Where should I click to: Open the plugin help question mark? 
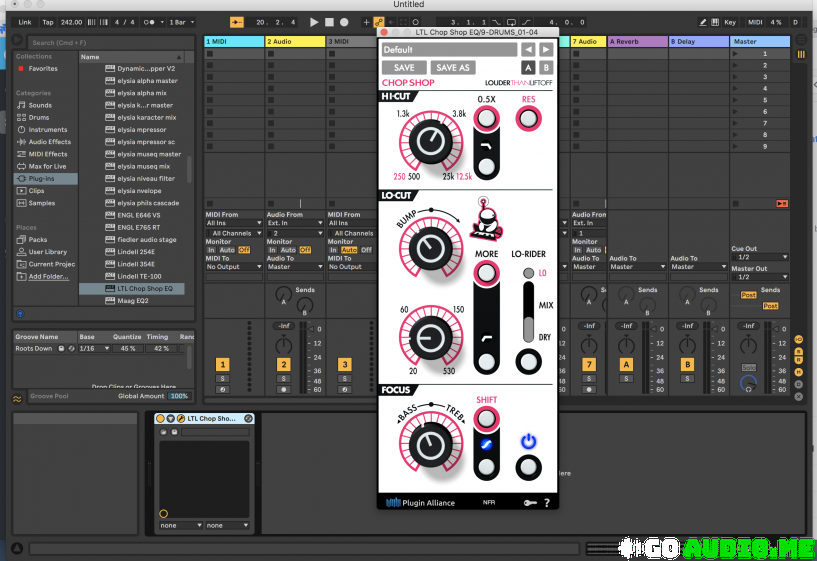pyautogui.click(x=547, y=503)
